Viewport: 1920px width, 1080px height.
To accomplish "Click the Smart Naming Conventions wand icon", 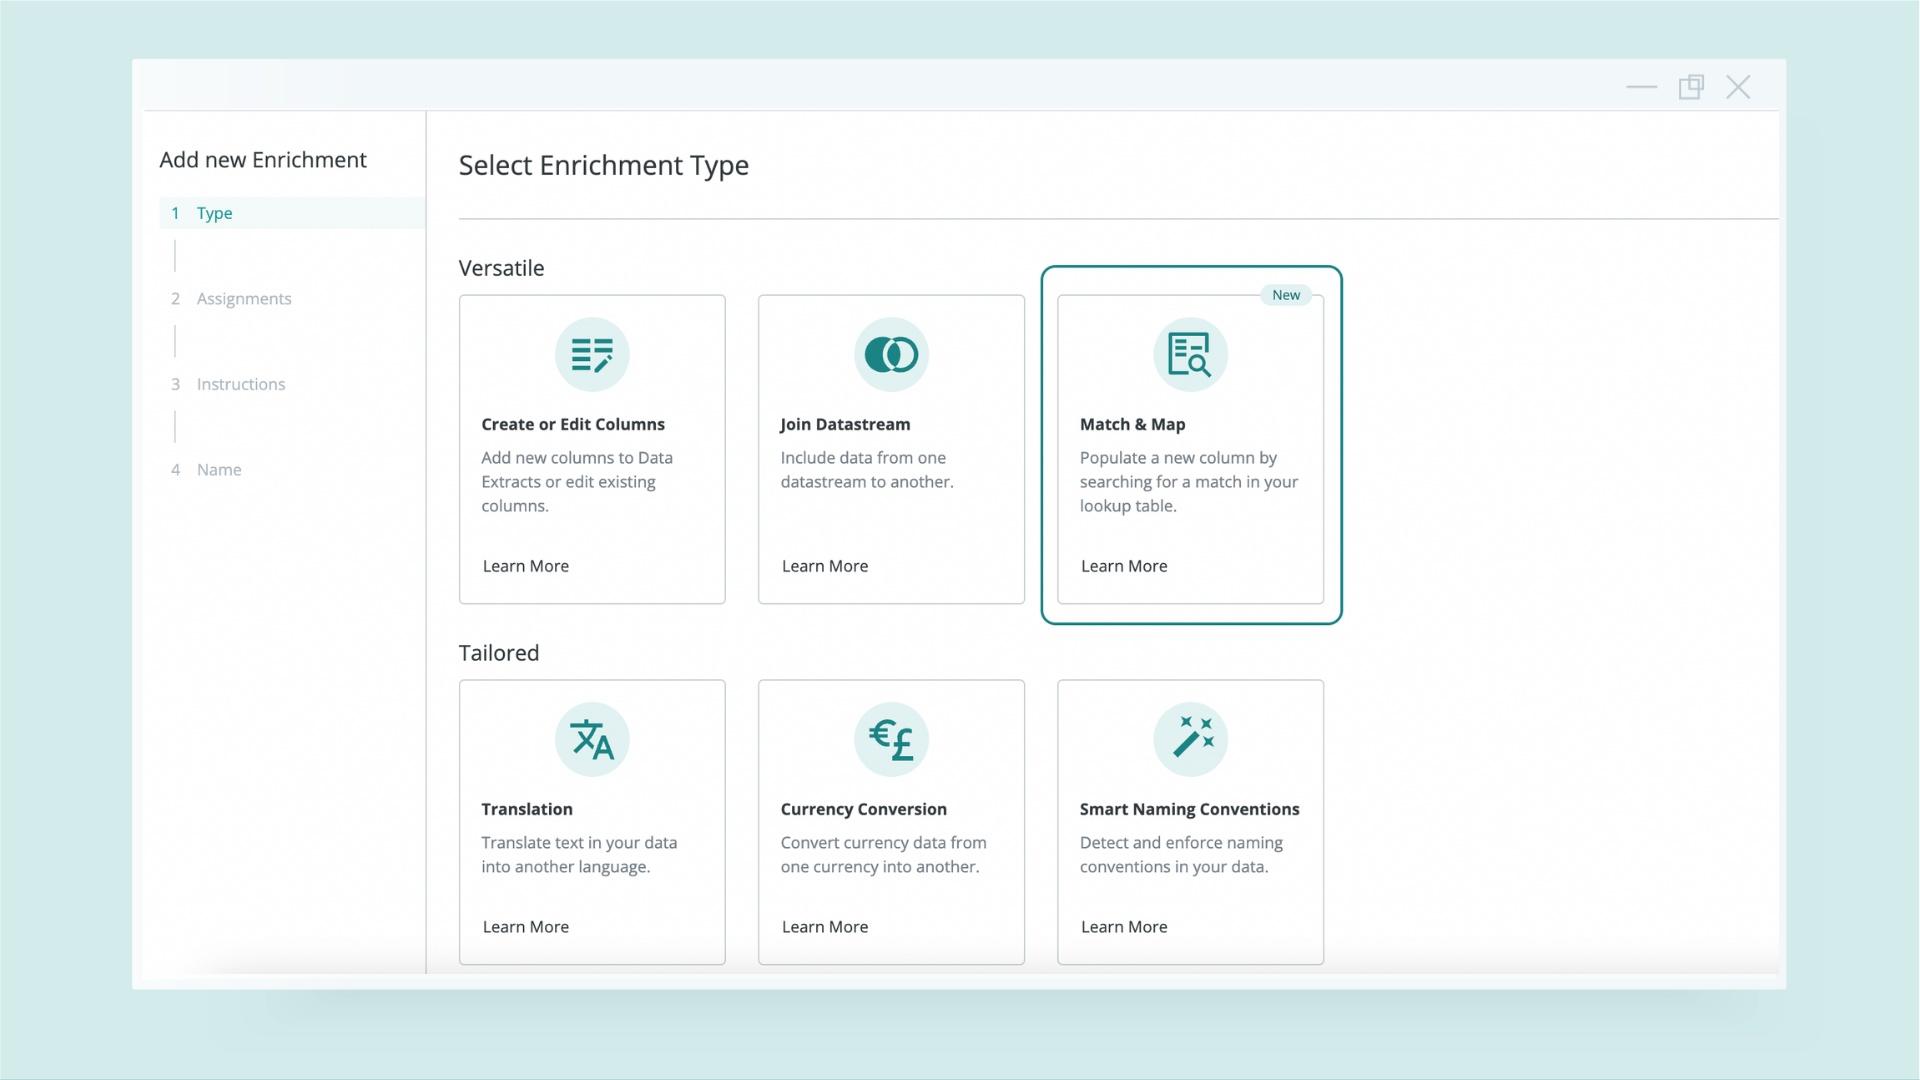I will coord(1190,739).
